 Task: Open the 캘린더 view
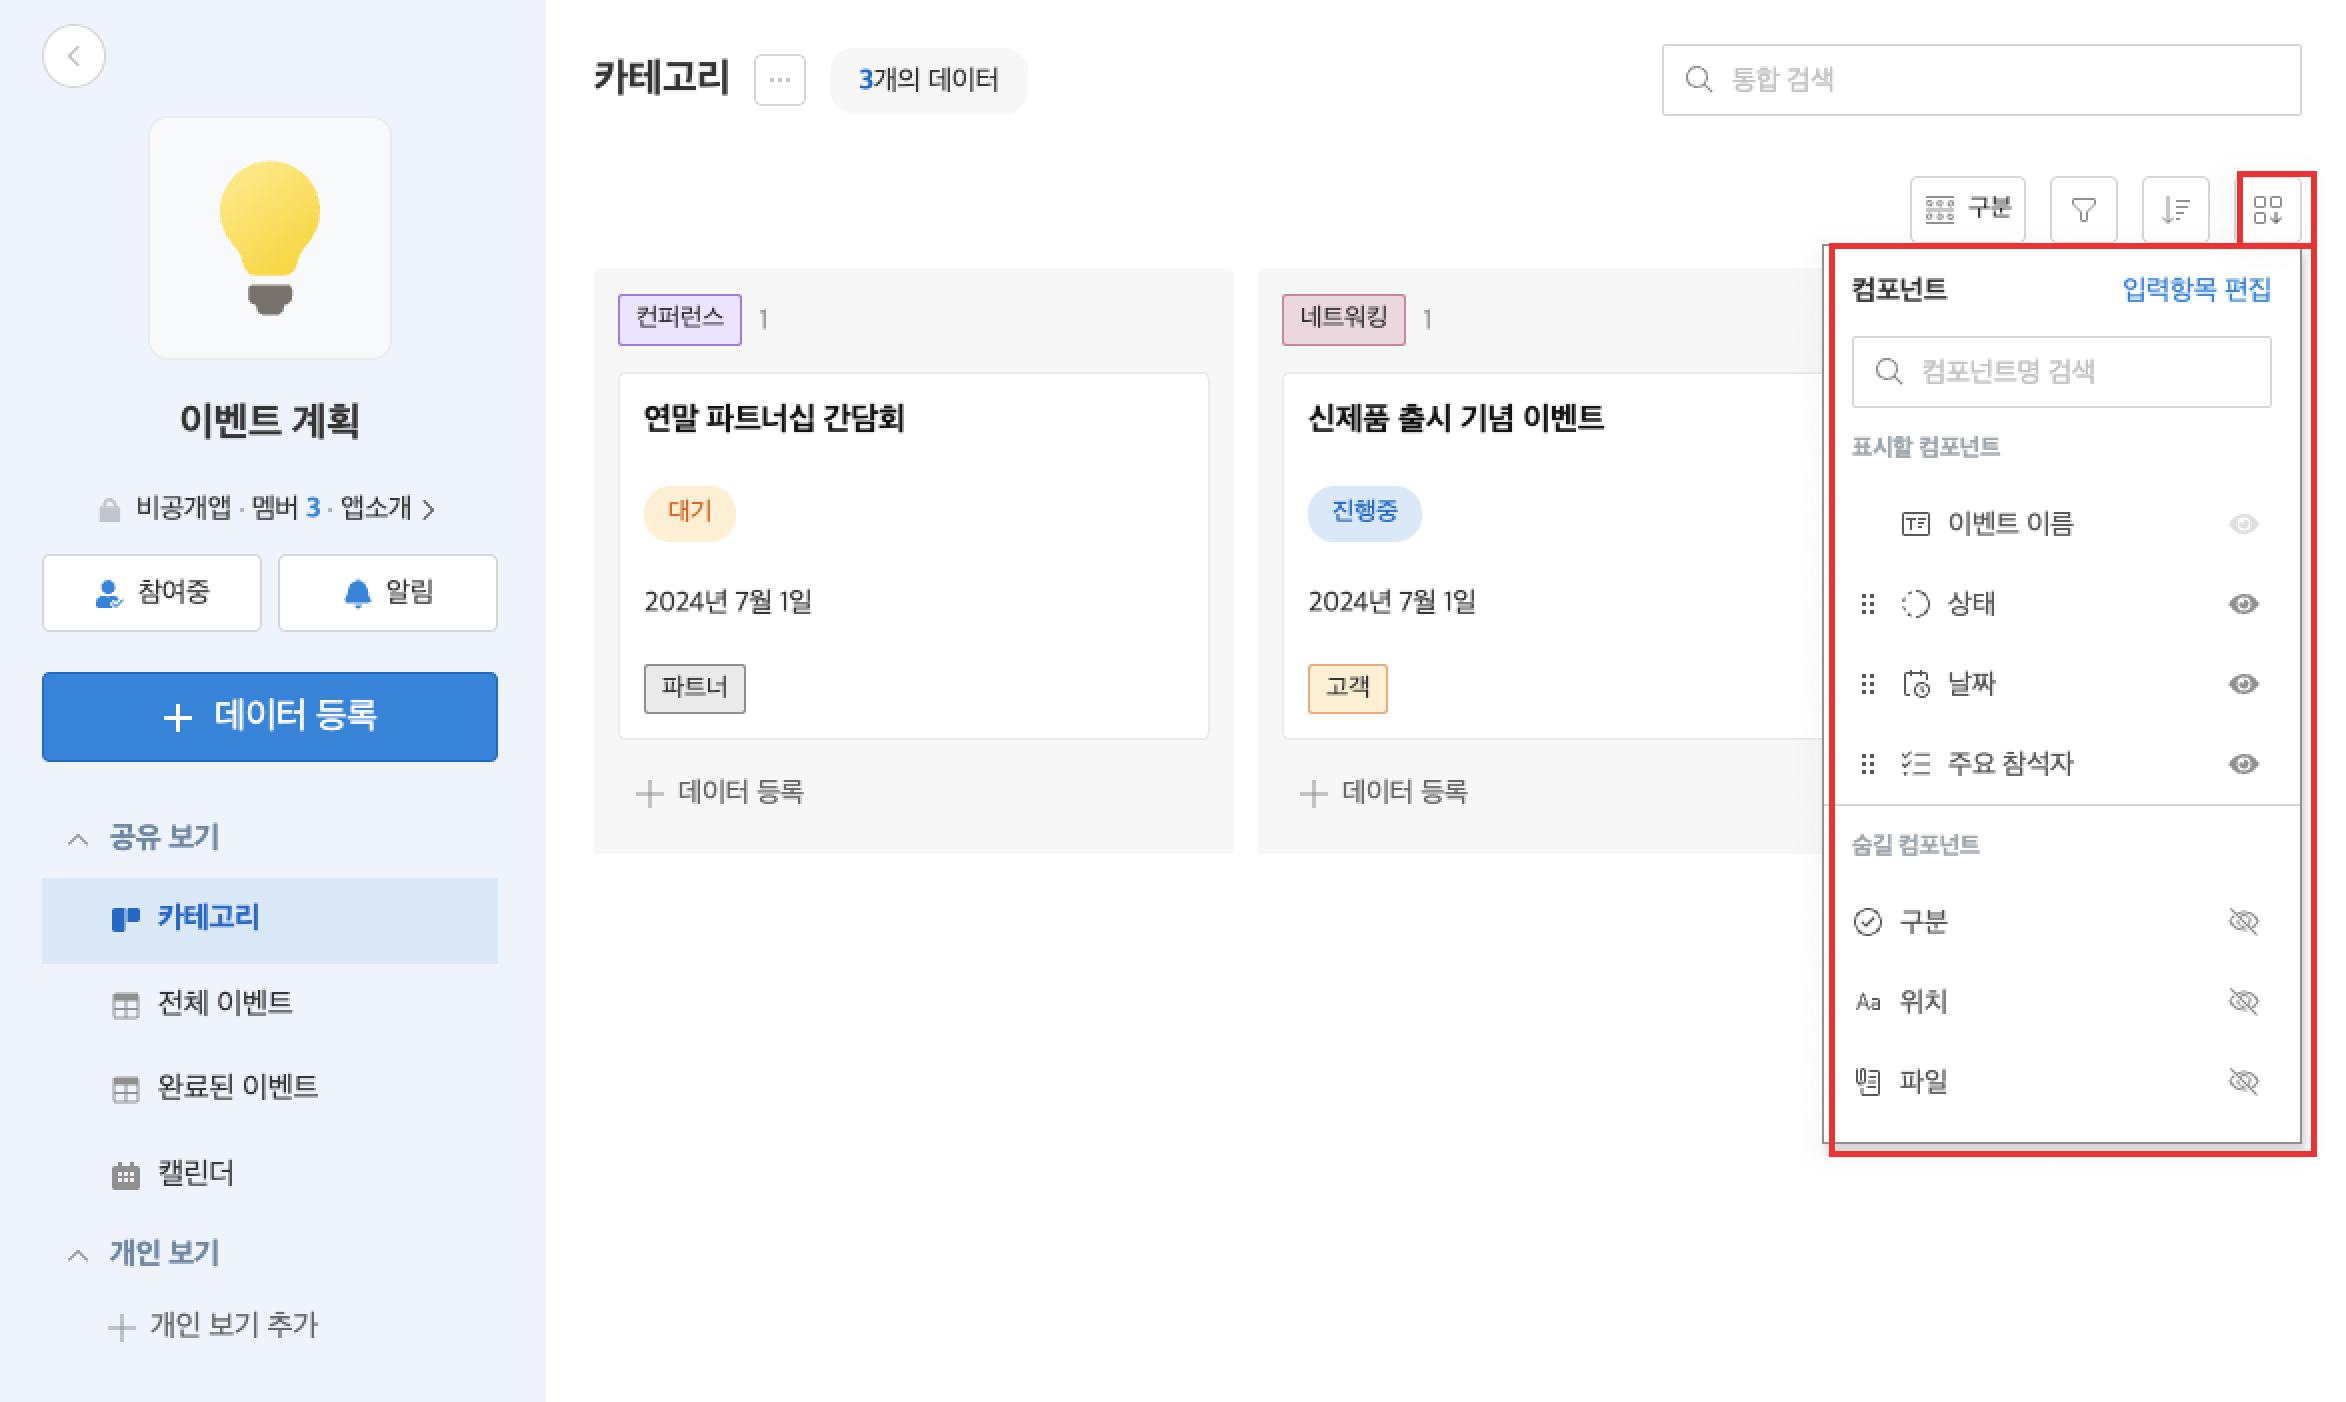click(195, 1173)
